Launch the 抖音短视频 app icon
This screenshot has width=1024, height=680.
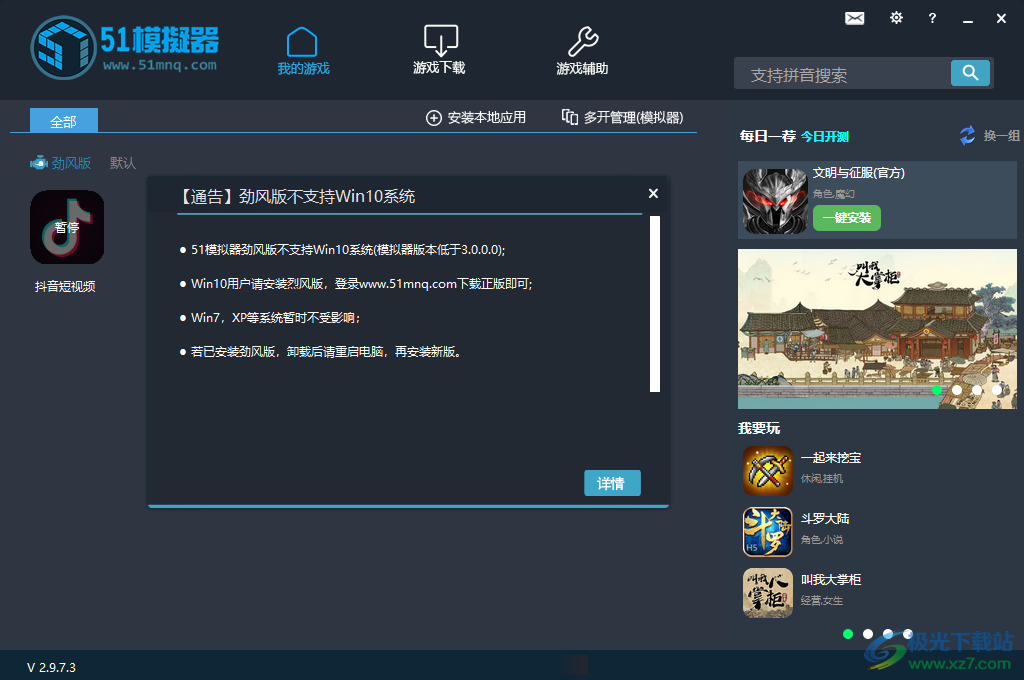[67, 227]
